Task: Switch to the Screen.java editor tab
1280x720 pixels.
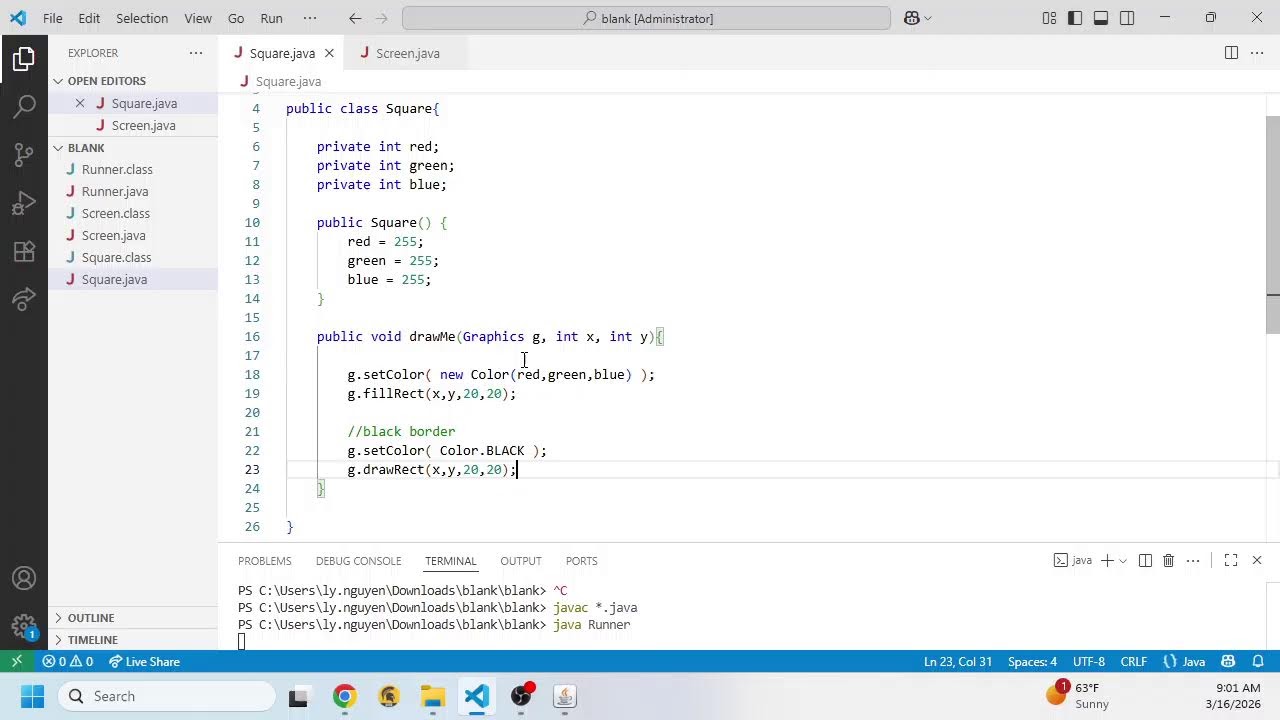Action: [407, 53]
